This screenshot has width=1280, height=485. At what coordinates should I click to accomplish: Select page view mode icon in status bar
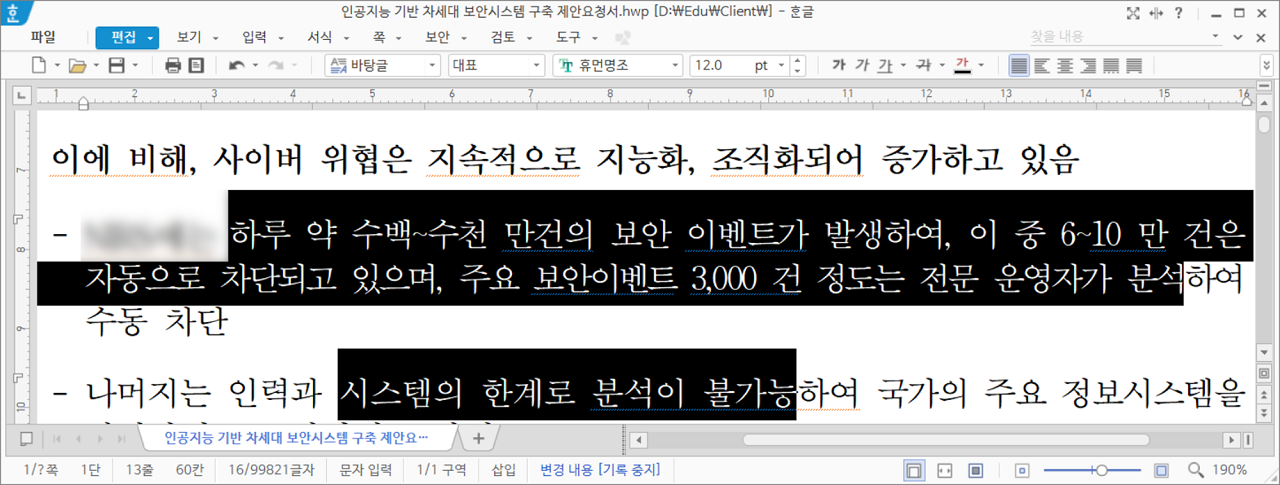point(913,469)
